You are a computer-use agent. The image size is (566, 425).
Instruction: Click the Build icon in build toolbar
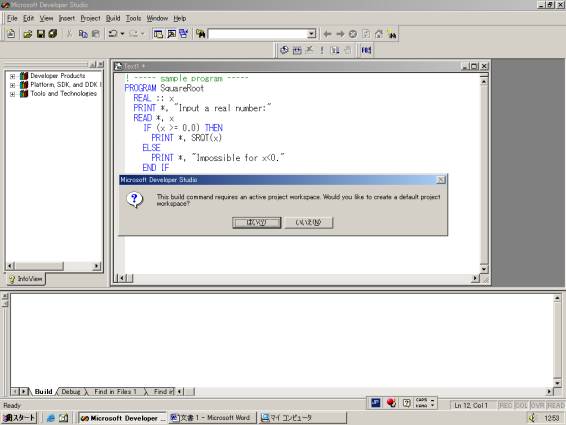[x=297, y=50]
